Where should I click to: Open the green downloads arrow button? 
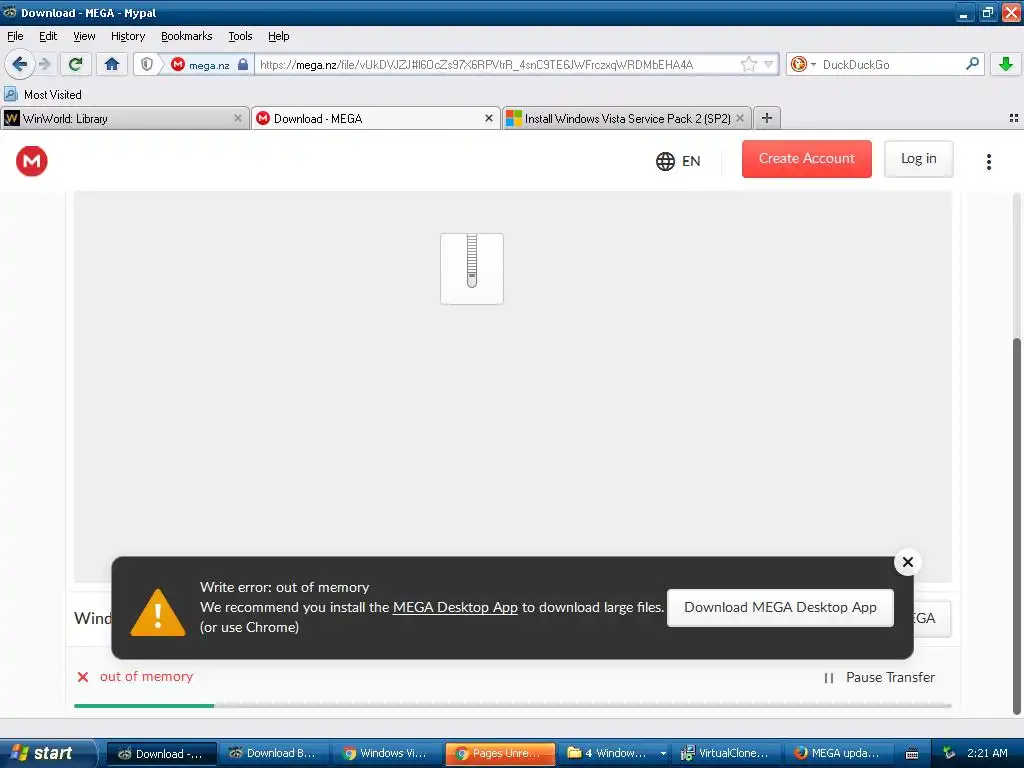tap(1006, 64)
